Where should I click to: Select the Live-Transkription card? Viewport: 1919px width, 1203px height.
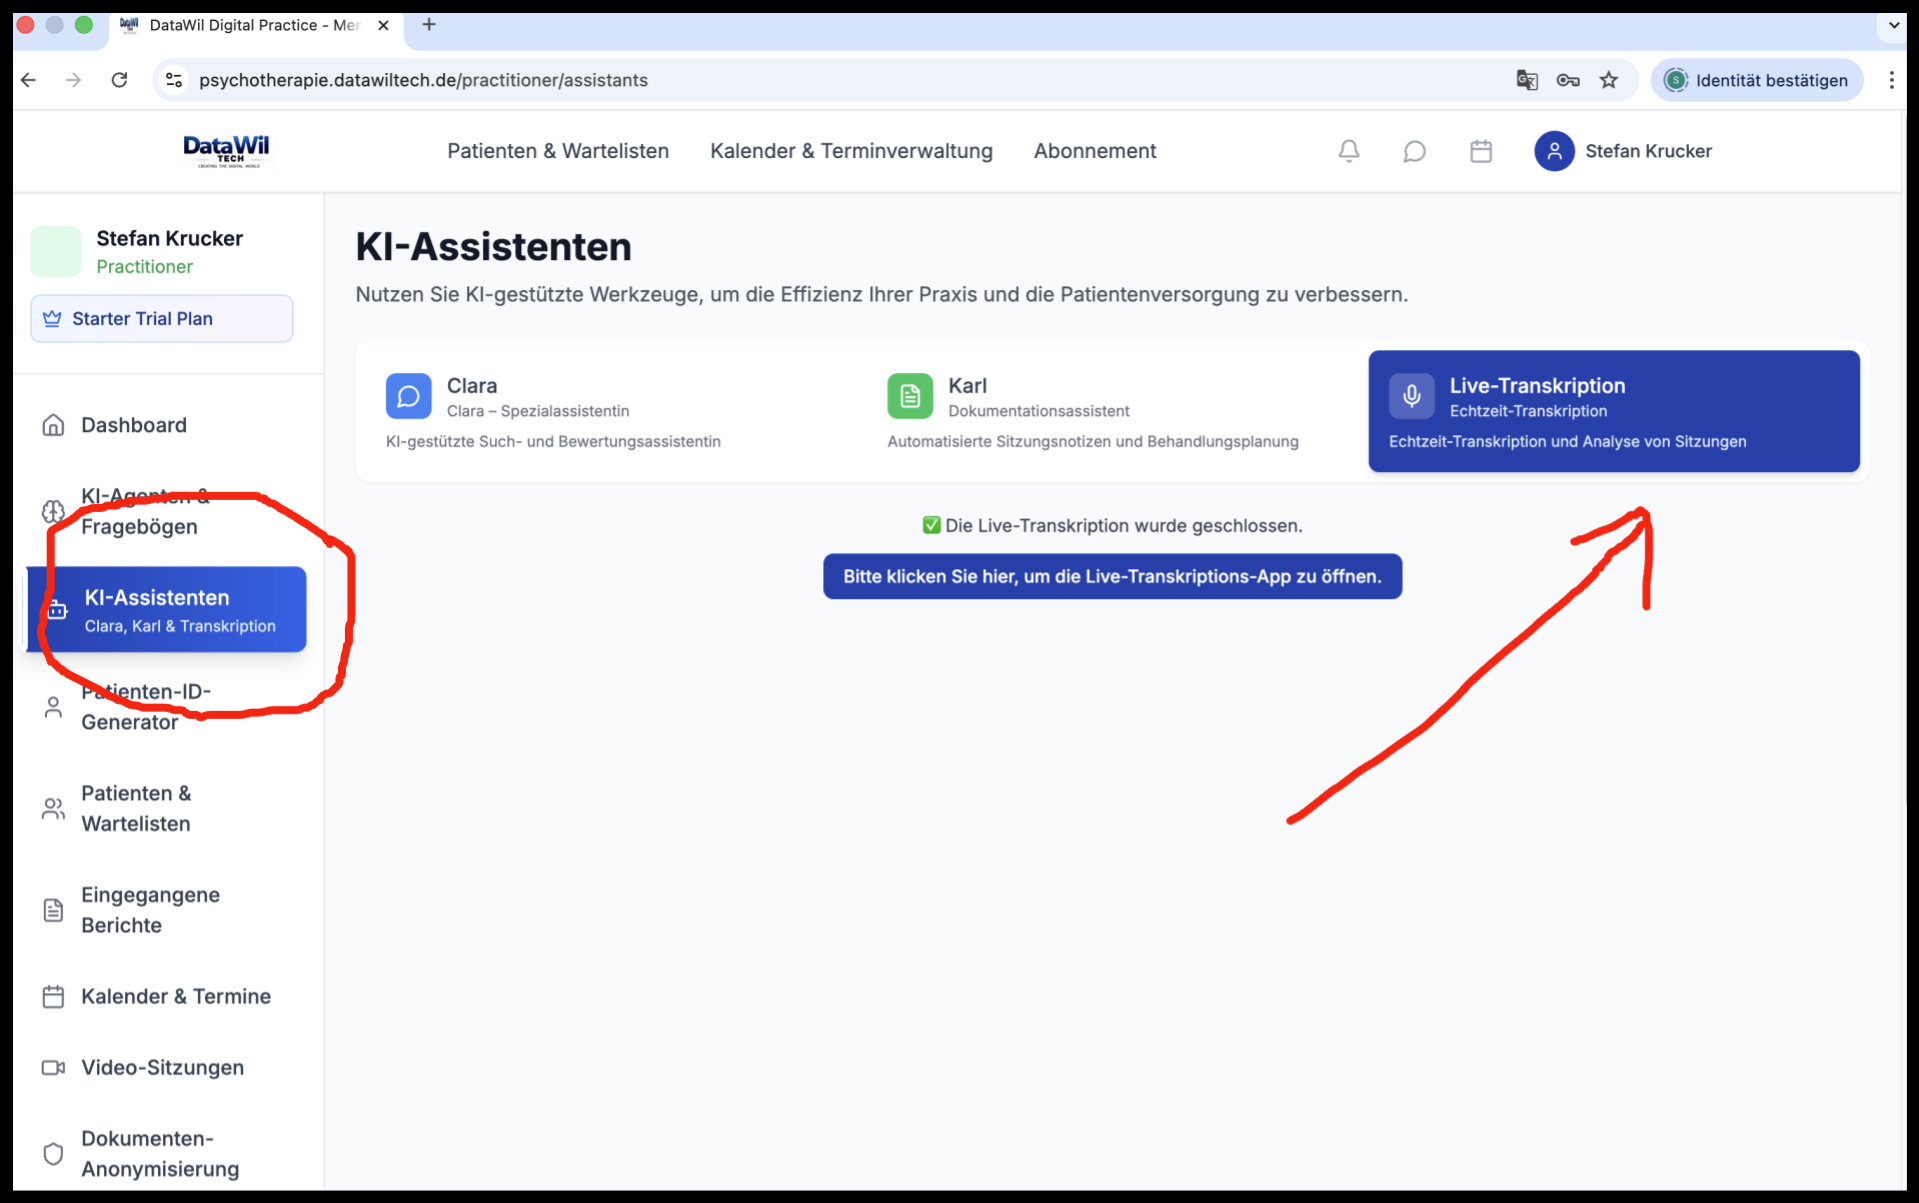click(x=1614, y=412)
